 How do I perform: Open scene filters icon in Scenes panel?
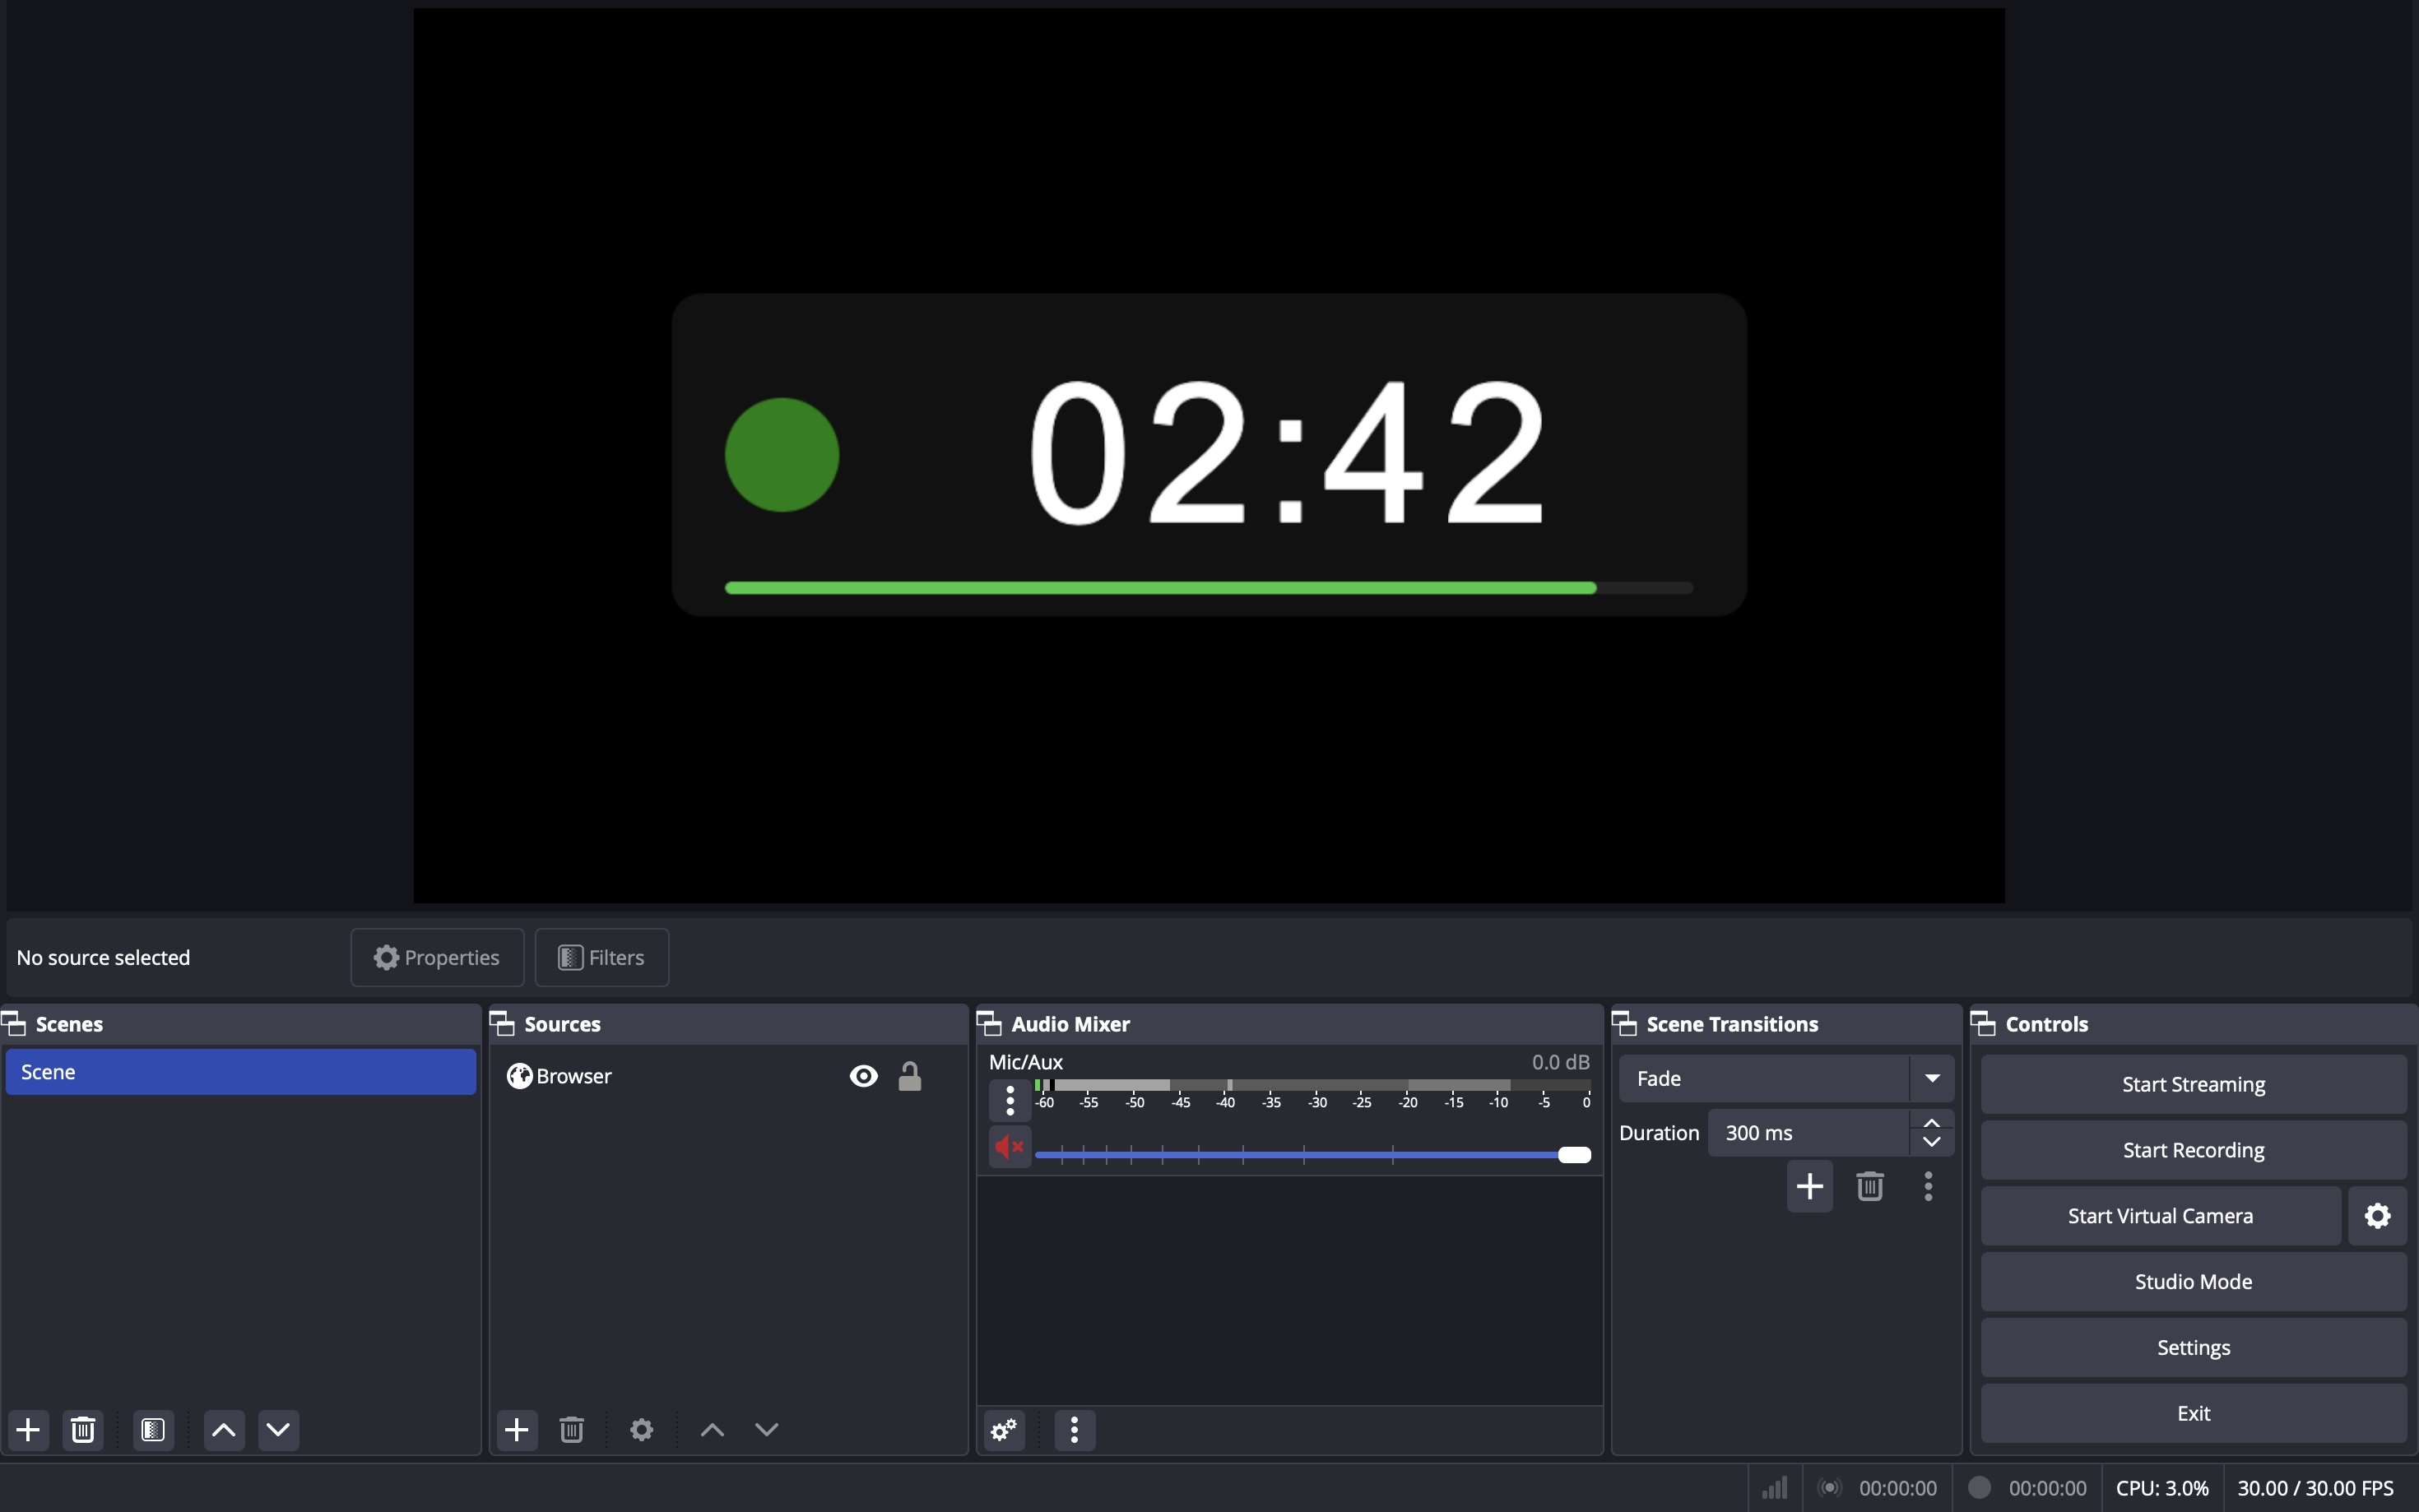pos(153,1429)
